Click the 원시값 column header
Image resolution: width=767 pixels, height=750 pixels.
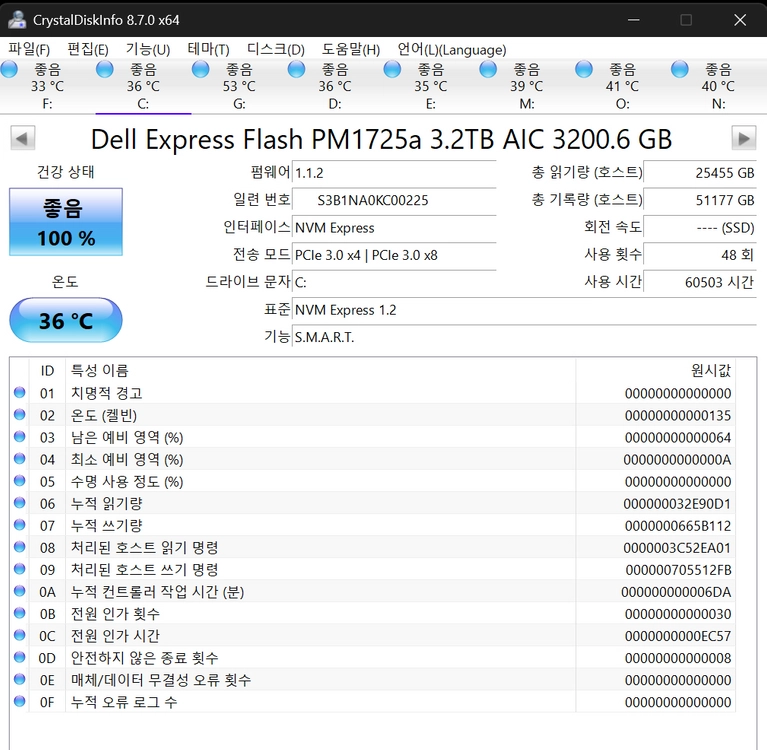655,370
